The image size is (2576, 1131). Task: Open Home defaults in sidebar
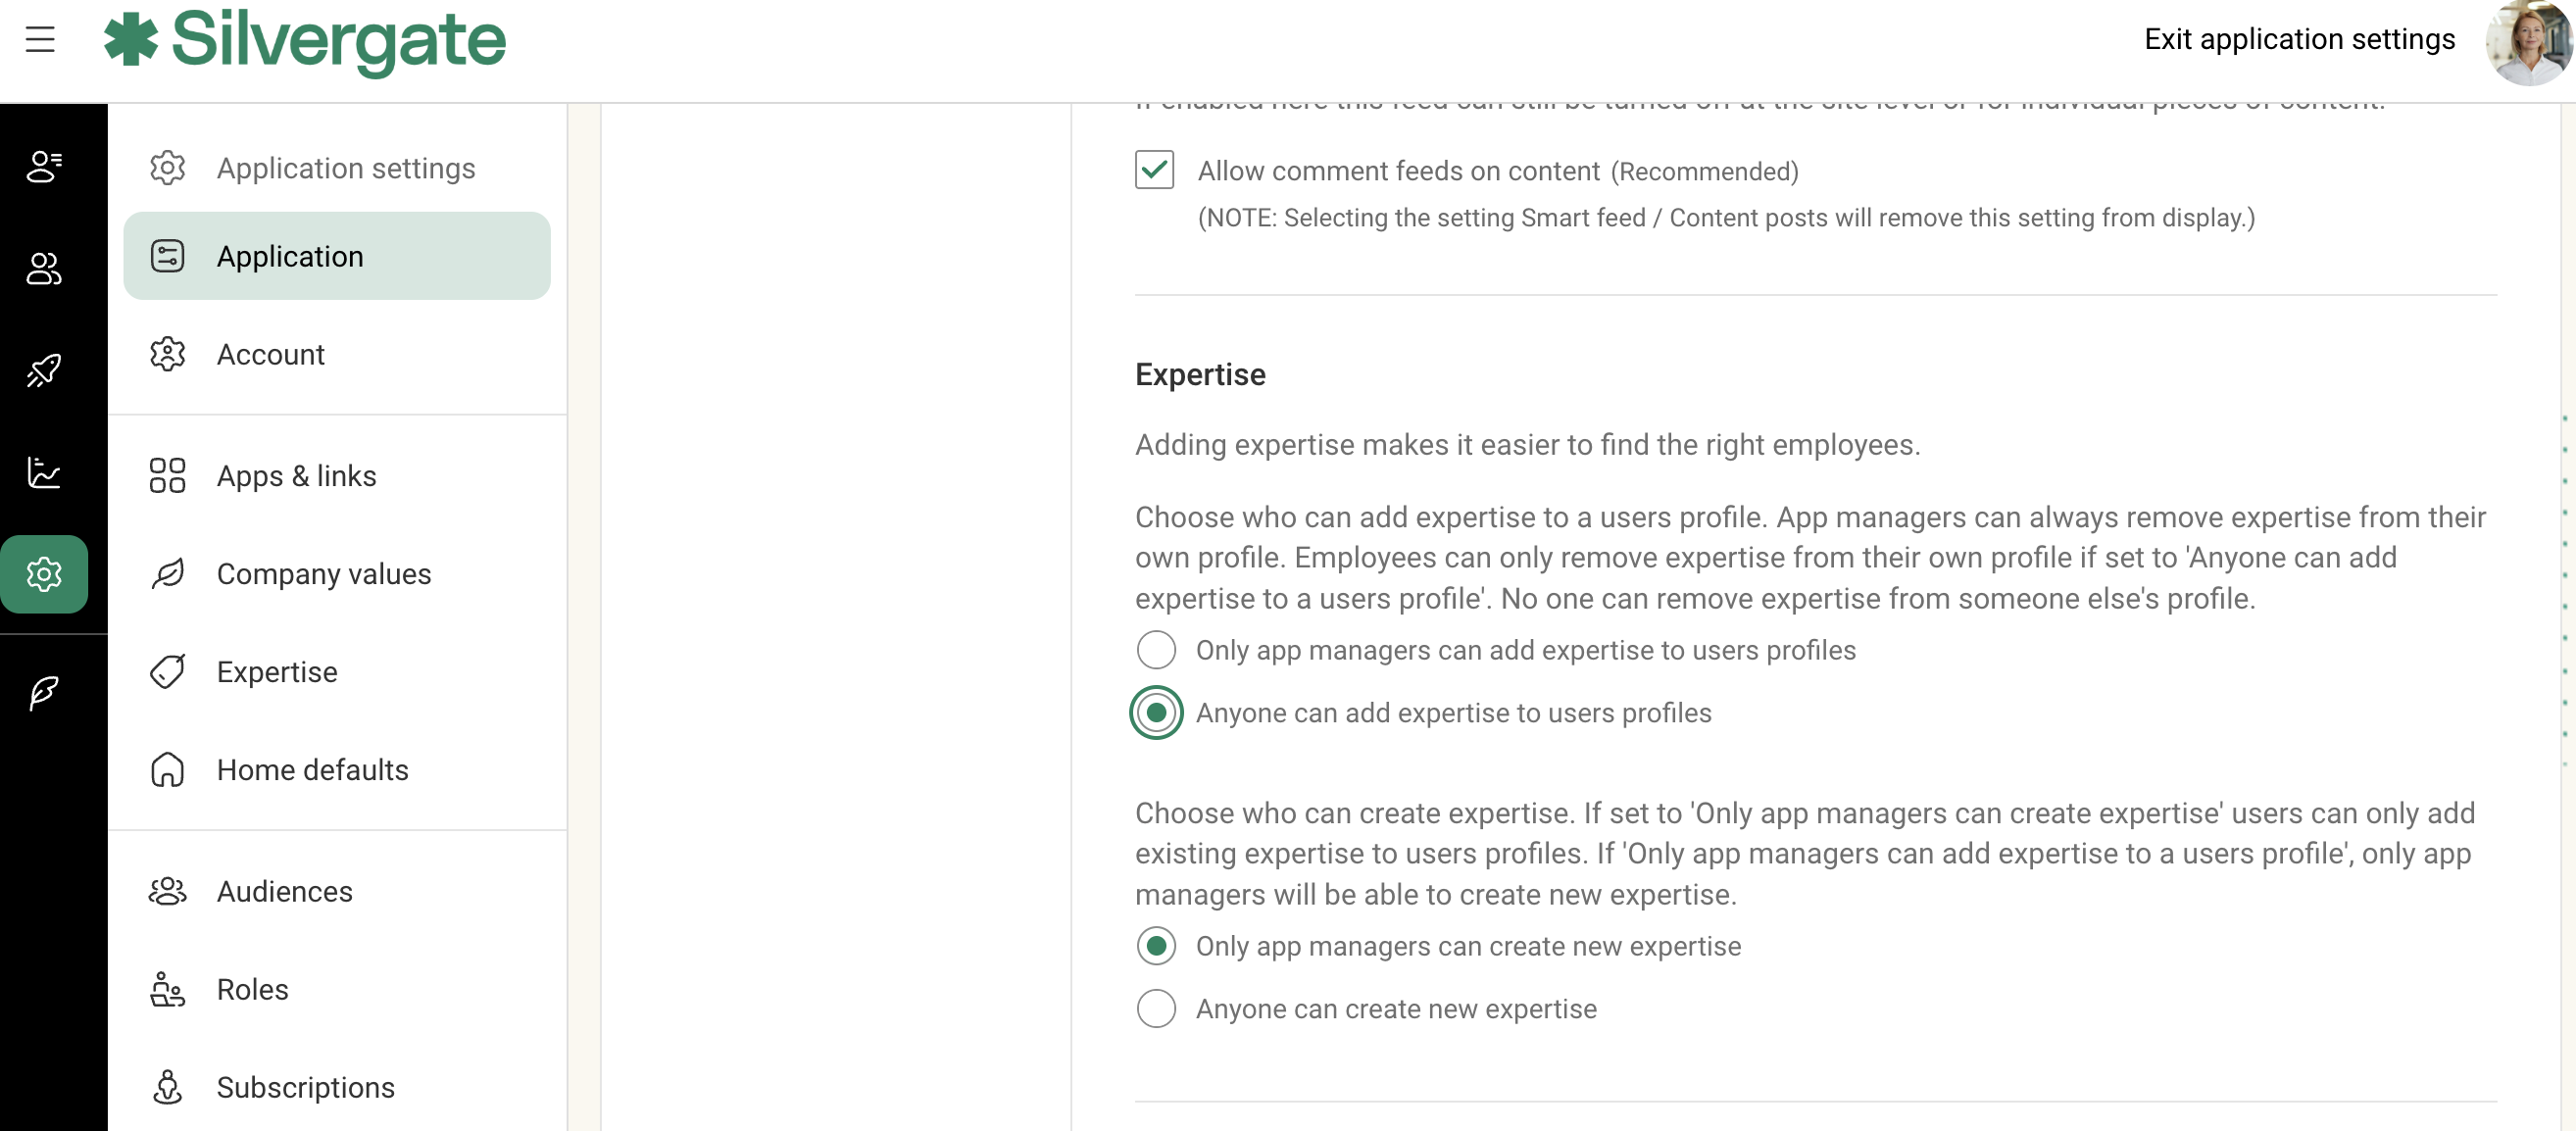click(312, 770)
